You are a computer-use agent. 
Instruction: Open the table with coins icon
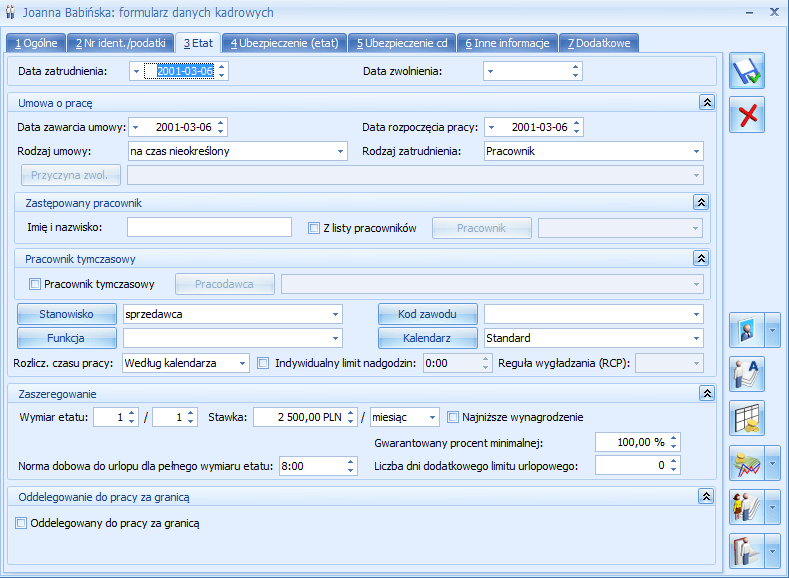(x=747, y=419)
